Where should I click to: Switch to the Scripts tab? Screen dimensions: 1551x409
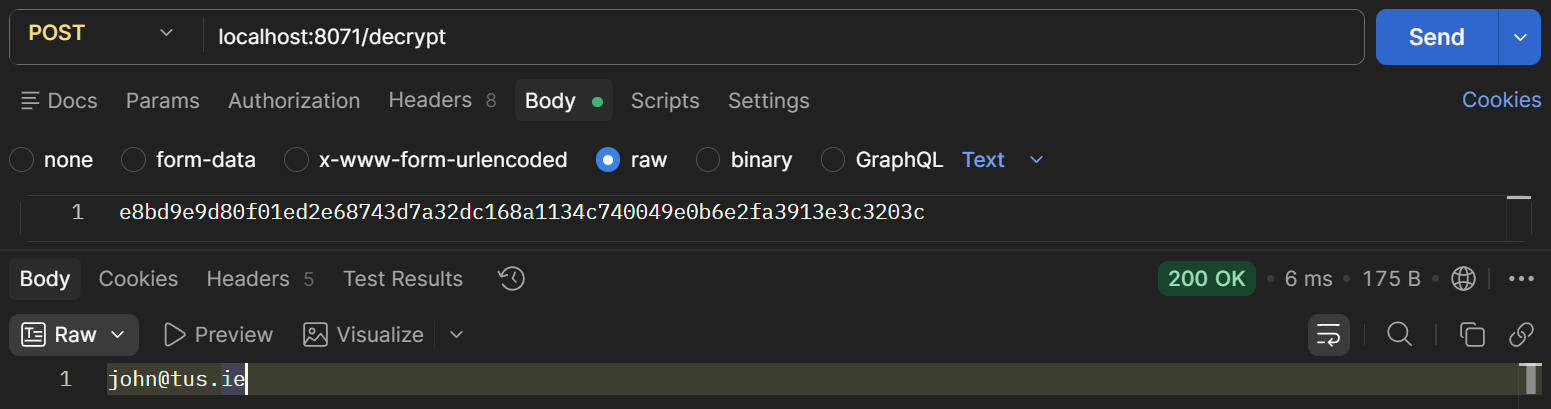click(x=665, y=101)
